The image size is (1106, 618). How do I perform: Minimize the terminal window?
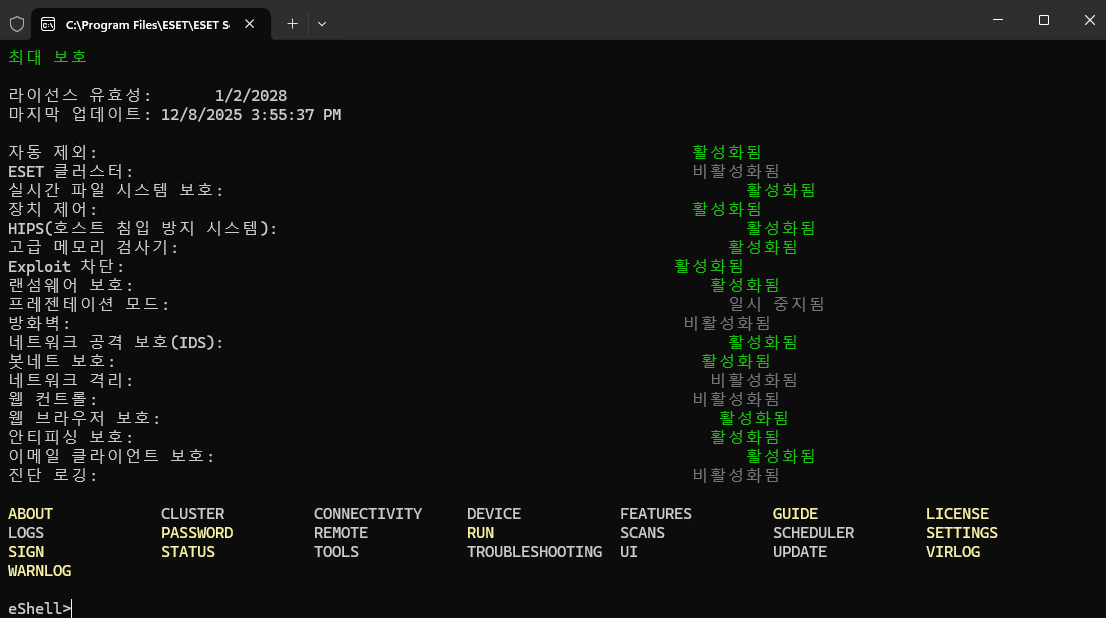pyautogui.click(x=997, y=20)
